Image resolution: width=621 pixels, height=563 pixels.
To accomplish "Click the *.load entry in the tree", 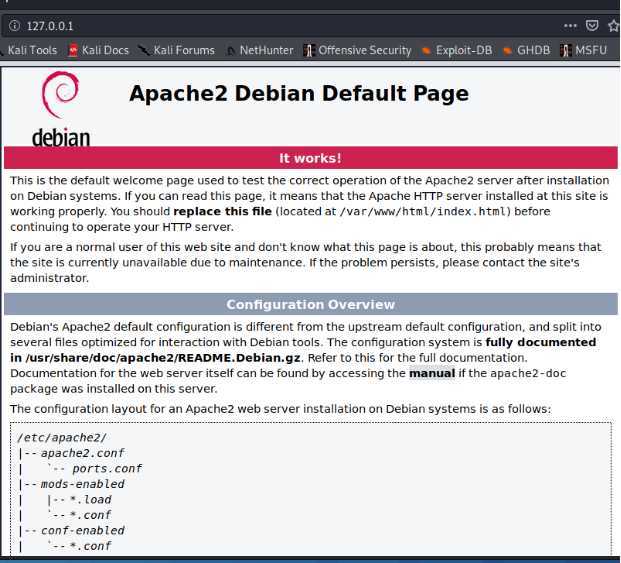I will coord(90,500).
